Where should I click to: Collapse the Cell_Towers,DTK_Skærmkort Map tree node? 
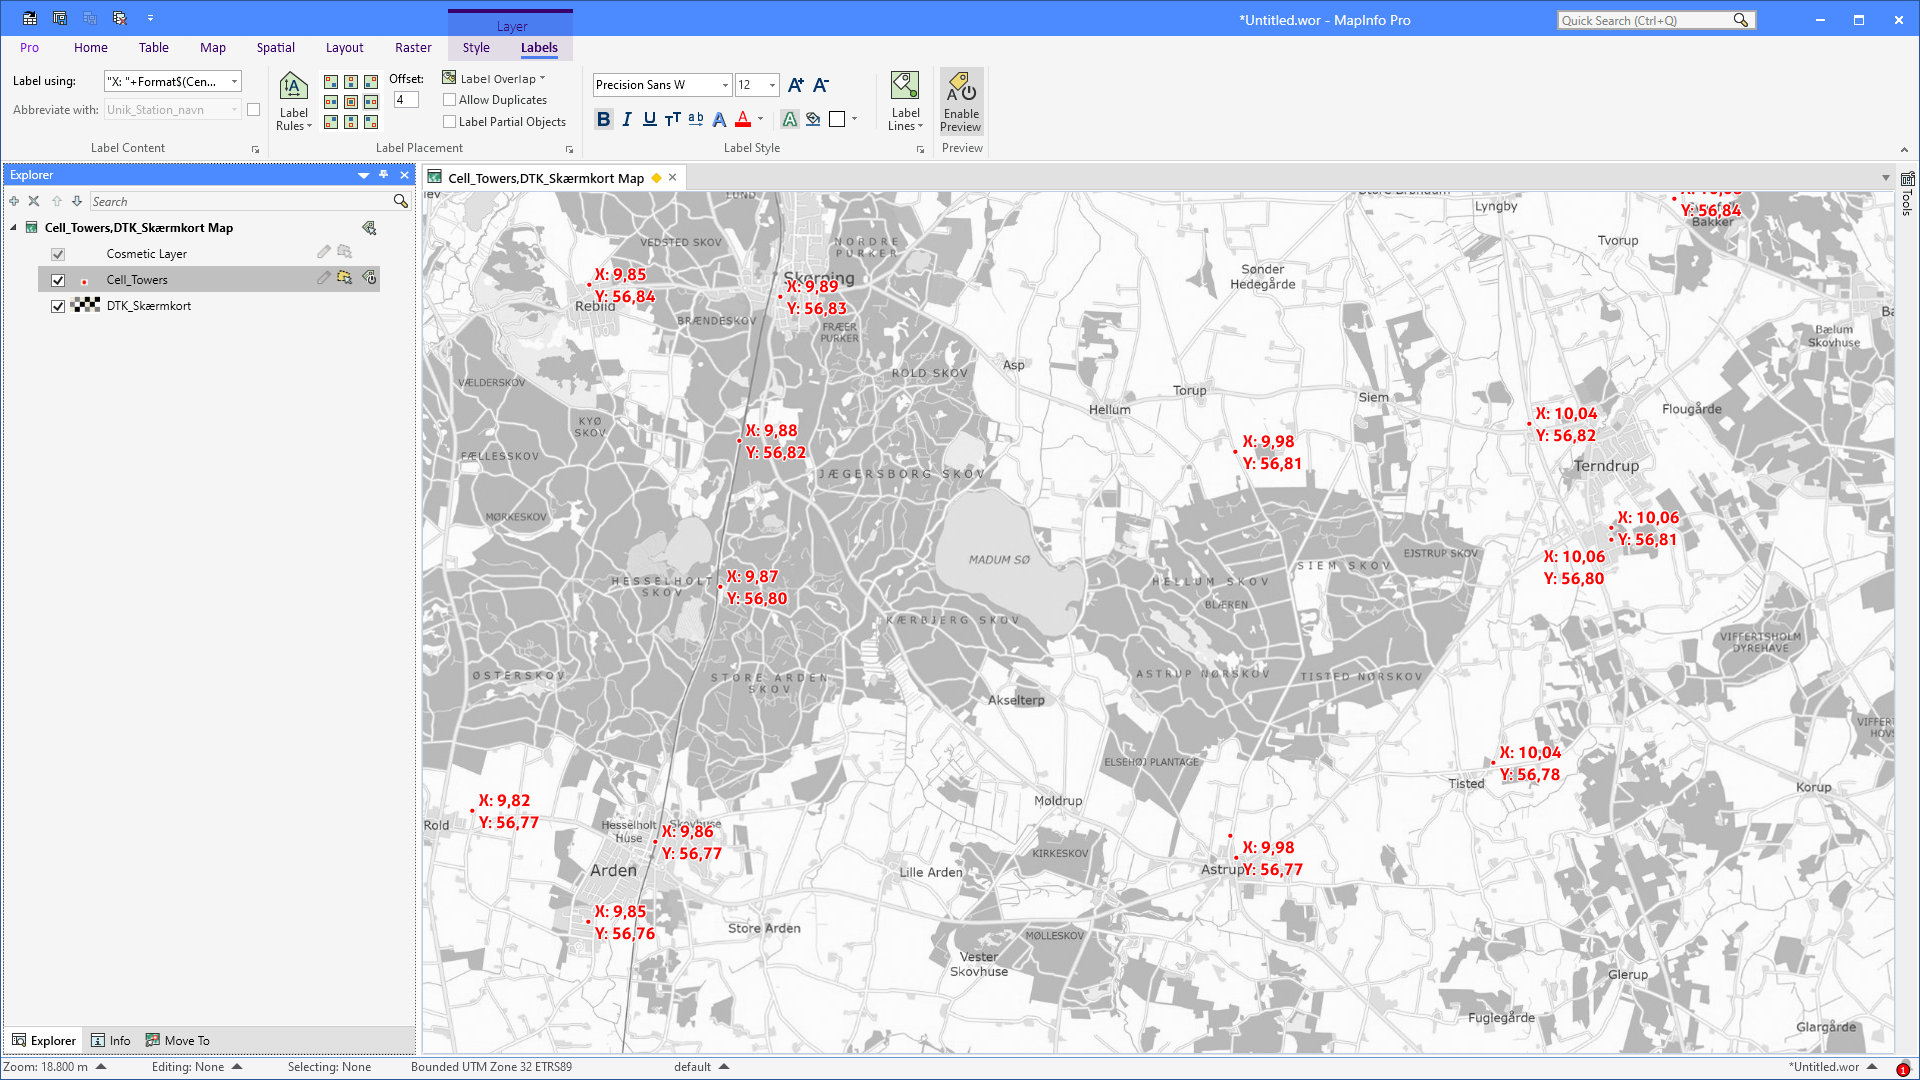coord(13,227)
